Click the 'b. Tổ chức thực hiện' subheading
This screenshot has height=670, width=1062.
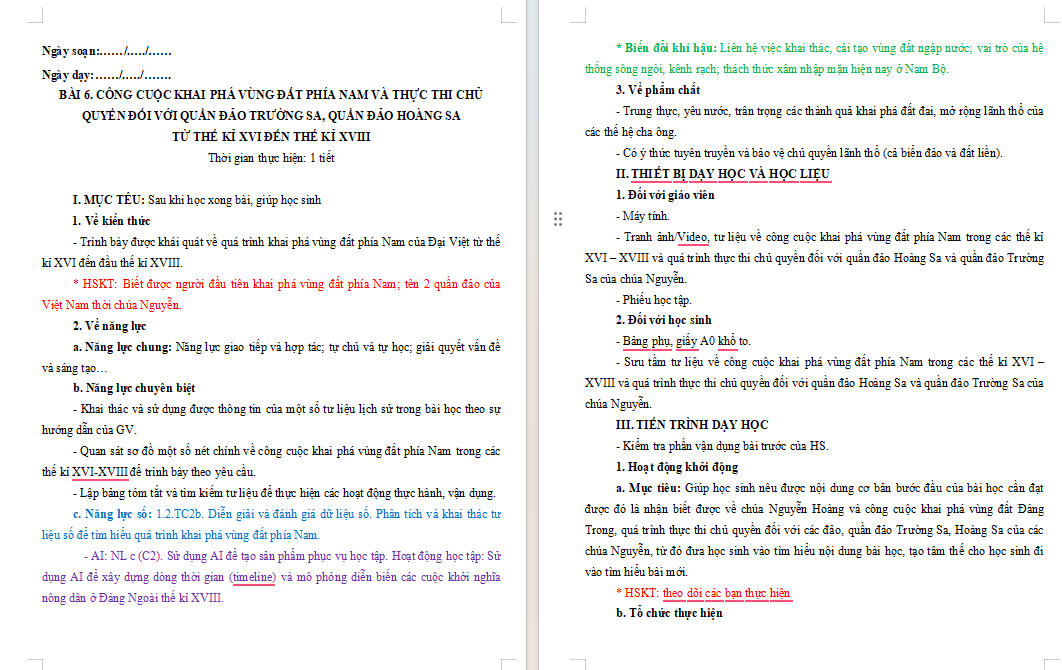[669, 613]
